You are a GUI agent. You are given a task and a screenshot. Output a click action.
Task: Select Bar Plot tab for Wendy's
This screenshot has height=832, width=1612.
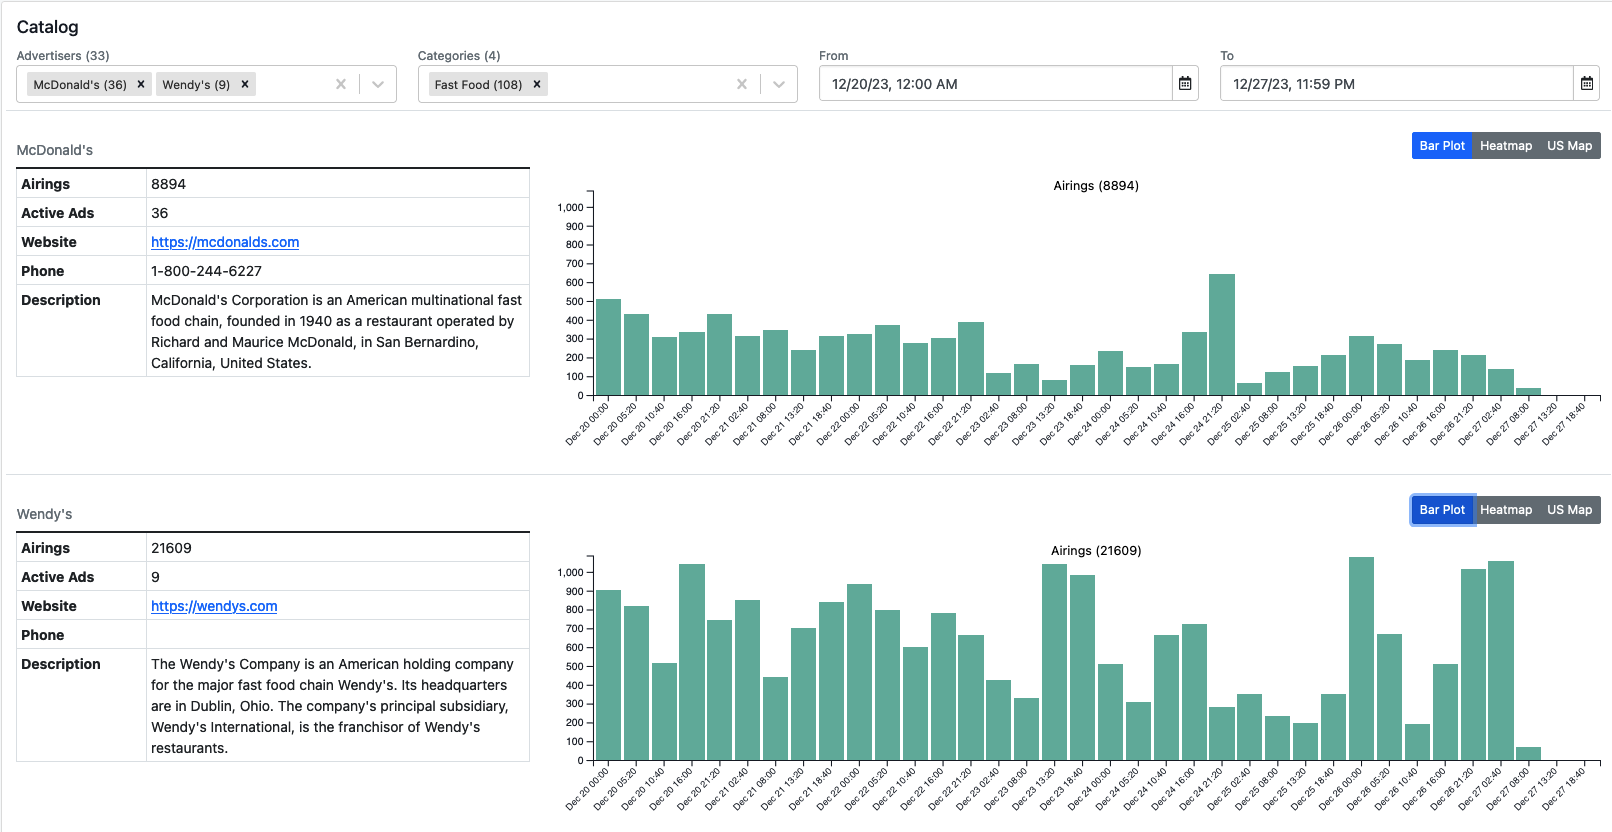(x=1442, y=510)
